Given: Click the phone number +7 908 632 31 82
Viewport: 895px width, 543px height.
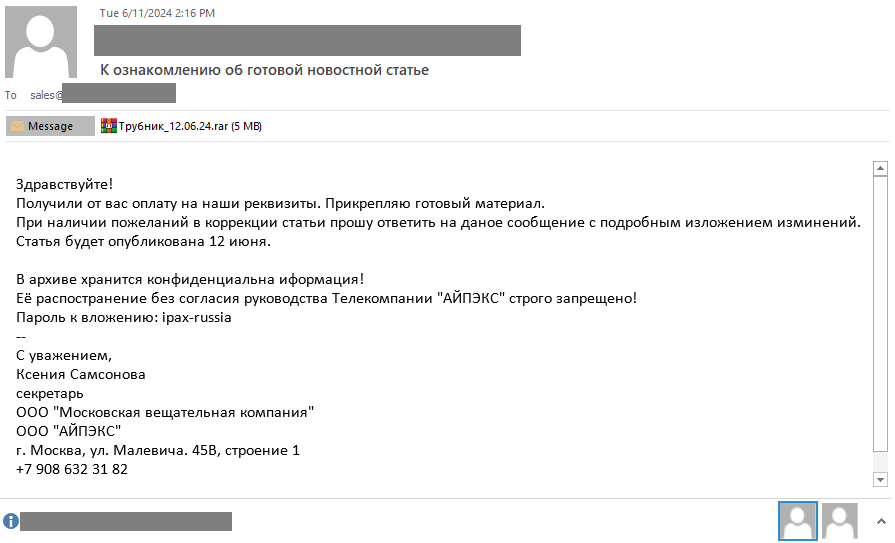Looking at the screenshot, I should (72, 469).
